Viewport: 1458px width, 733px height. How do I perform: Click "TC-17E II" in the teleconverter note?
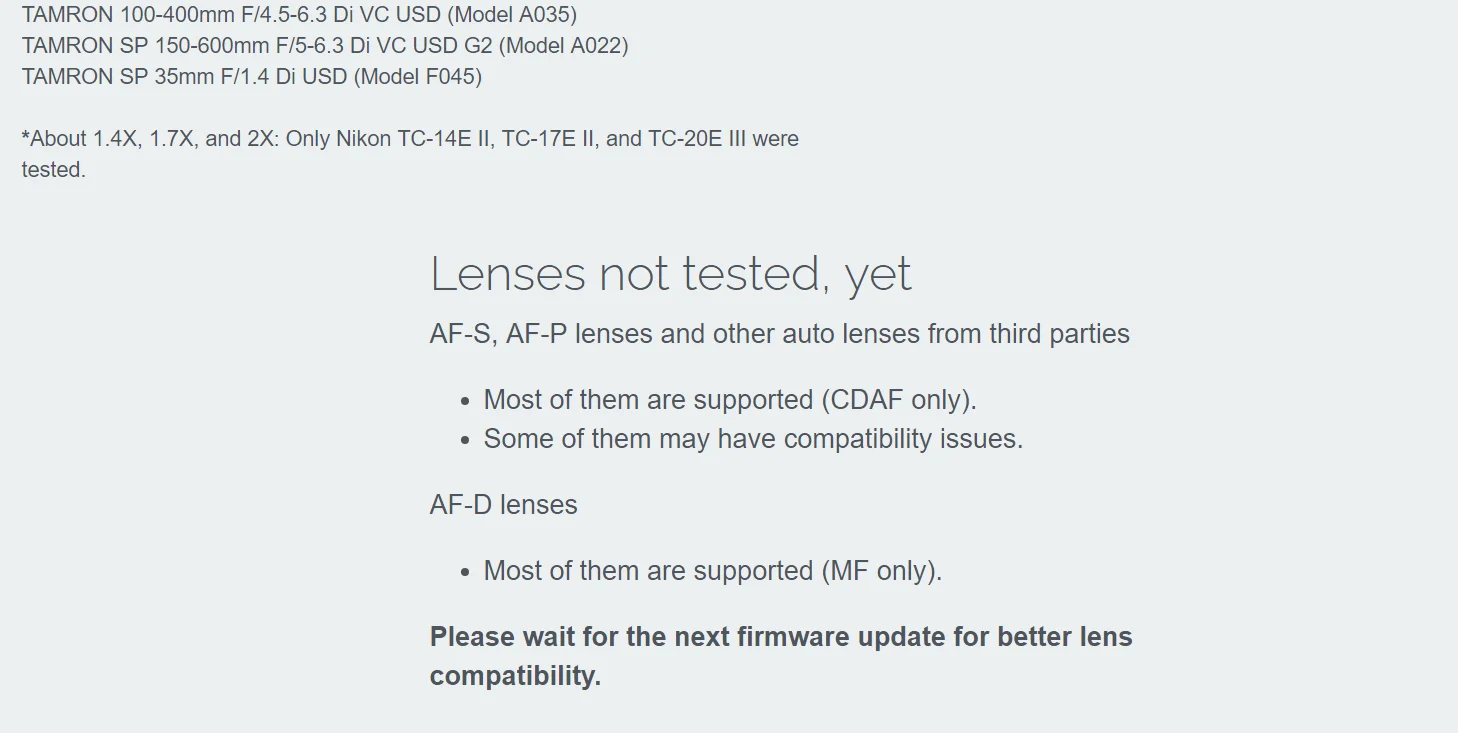click(x=548, y=139)
